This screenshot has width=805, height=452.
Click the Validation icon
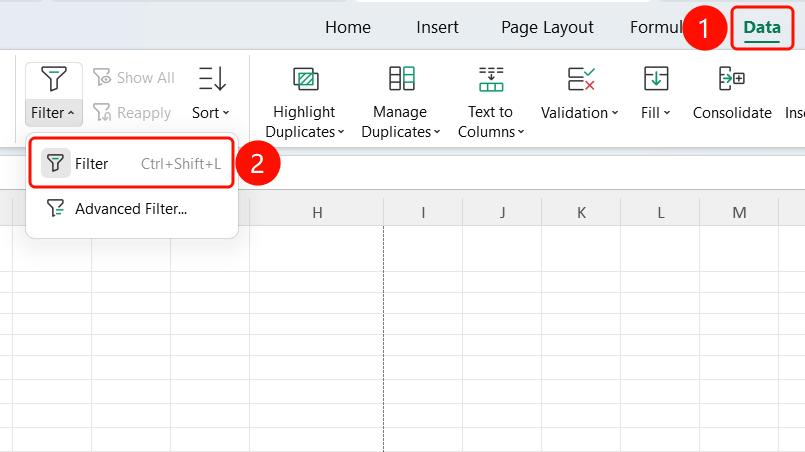coord(581,79)
